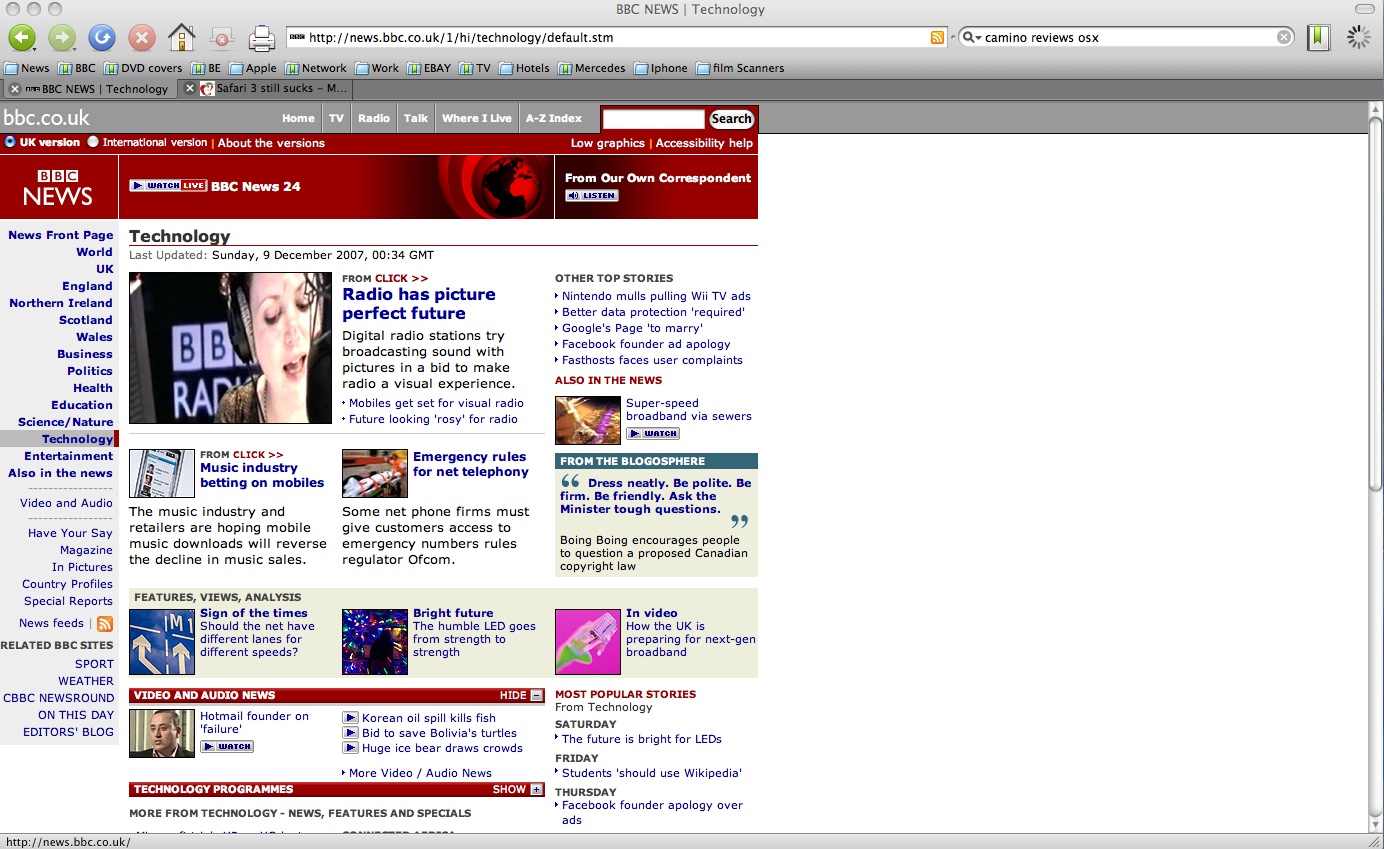Click the BBC News logo

58,187
